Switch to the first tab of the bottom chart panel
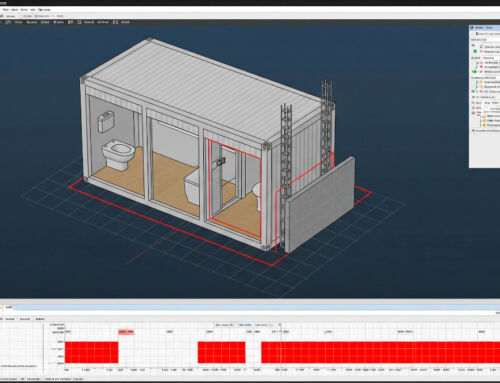The image size is (500, 383). [10, 319]
